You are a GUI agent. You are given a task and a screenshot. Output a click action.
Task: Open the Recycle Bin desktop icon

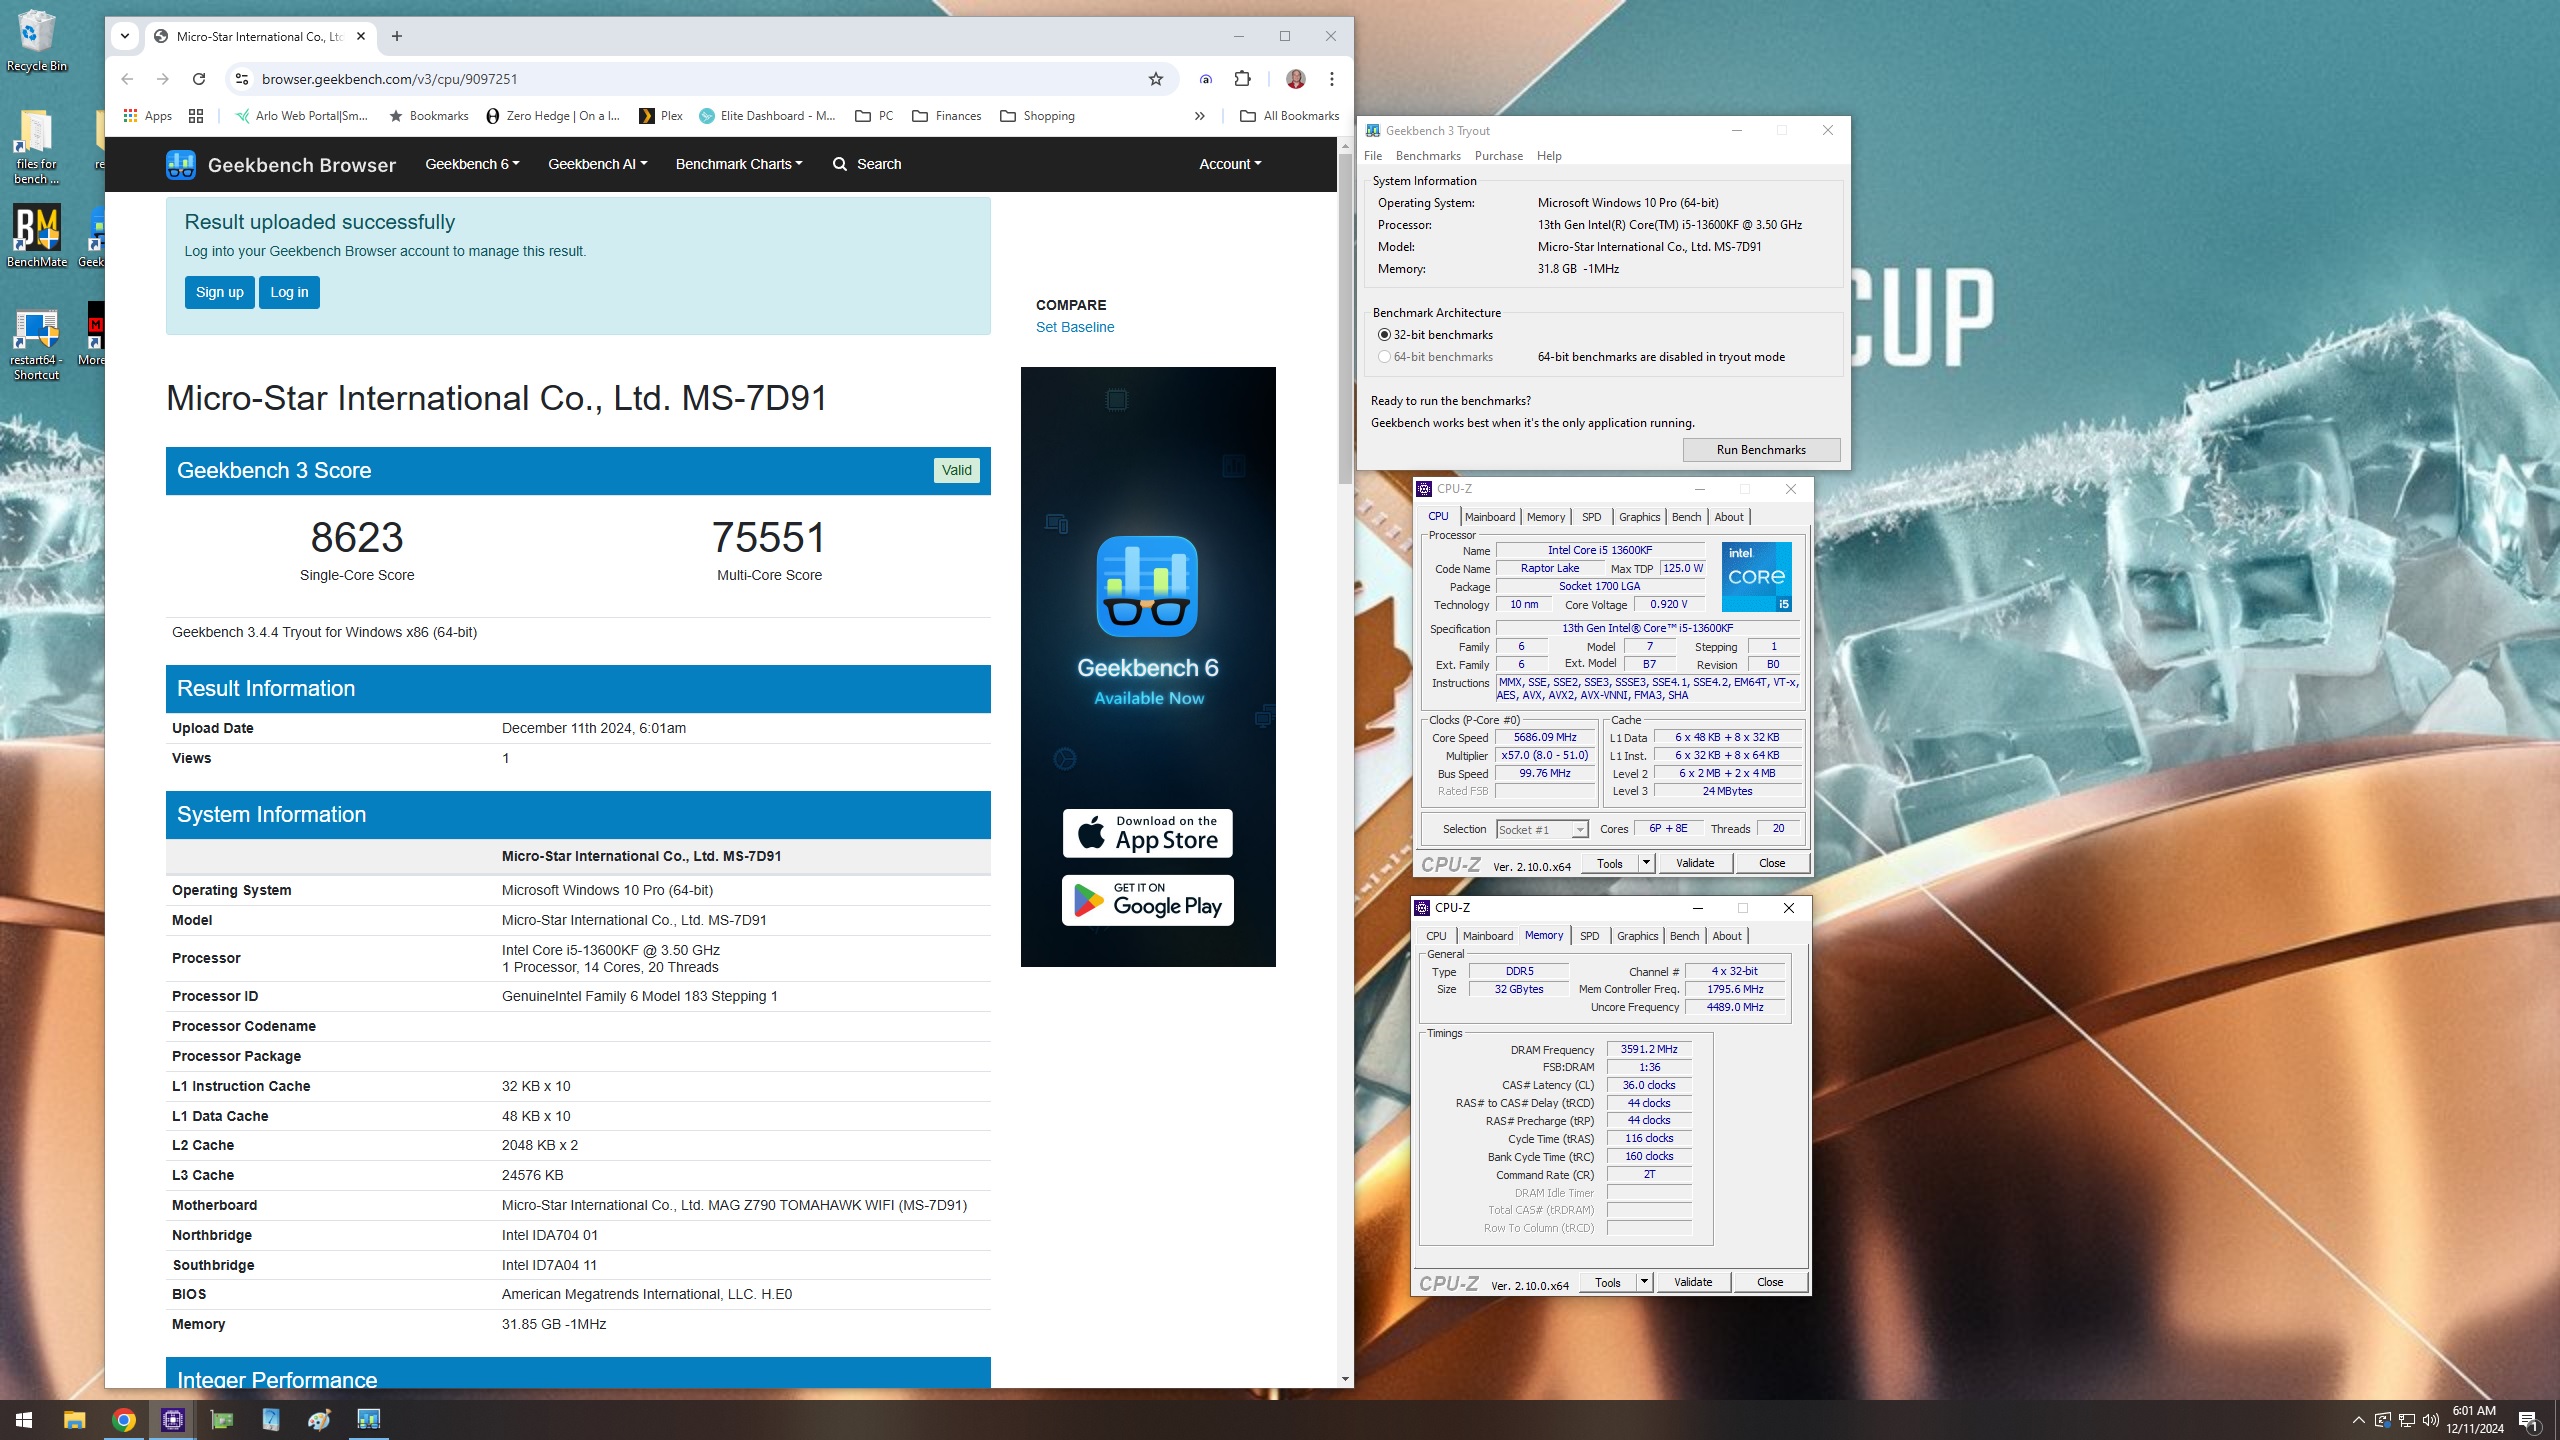[x=36, y=40]
